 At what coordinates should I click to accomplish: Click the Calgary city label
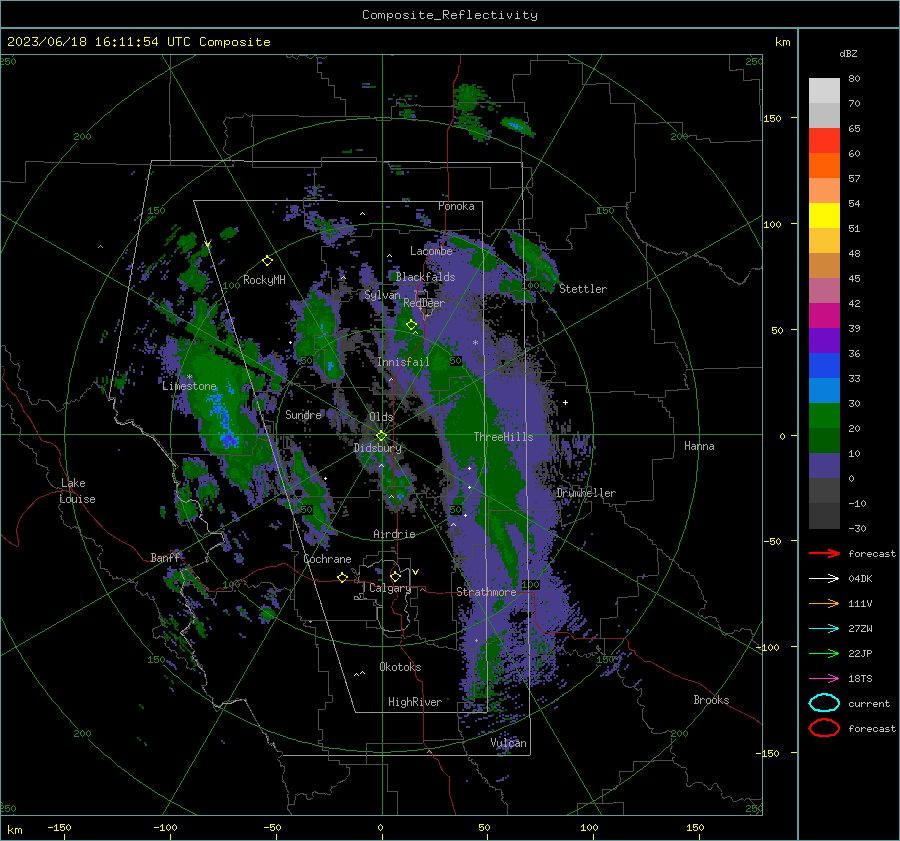[x=390, y=588]
